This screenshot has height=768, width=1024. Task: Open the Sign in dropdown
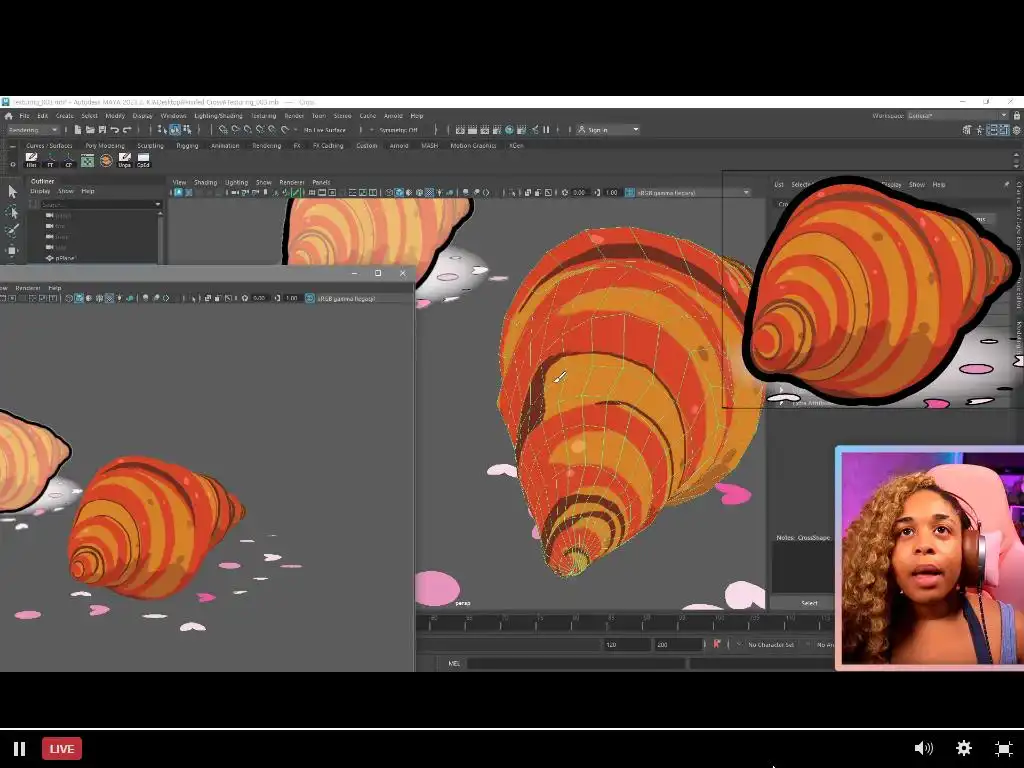(x=608, y=130)
